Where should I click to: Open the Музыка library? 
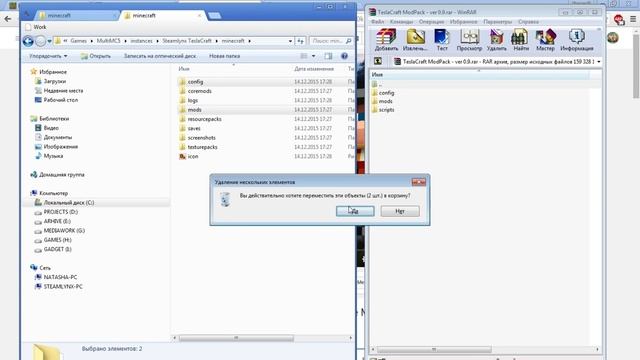pyautogui.click(x=53, y=156)
